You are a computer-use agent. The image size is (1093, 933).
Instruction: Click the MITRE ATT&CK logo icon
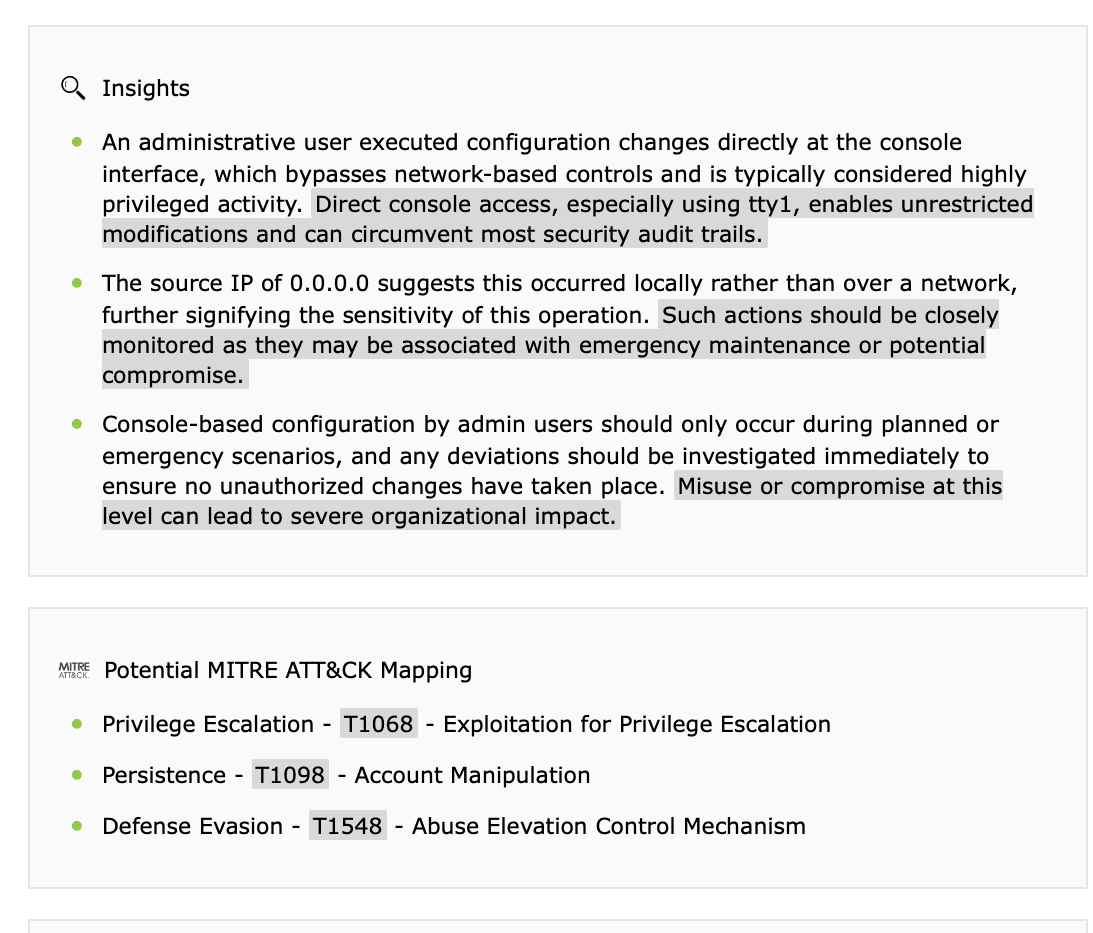pyautogui.click(x=74, y=671)
